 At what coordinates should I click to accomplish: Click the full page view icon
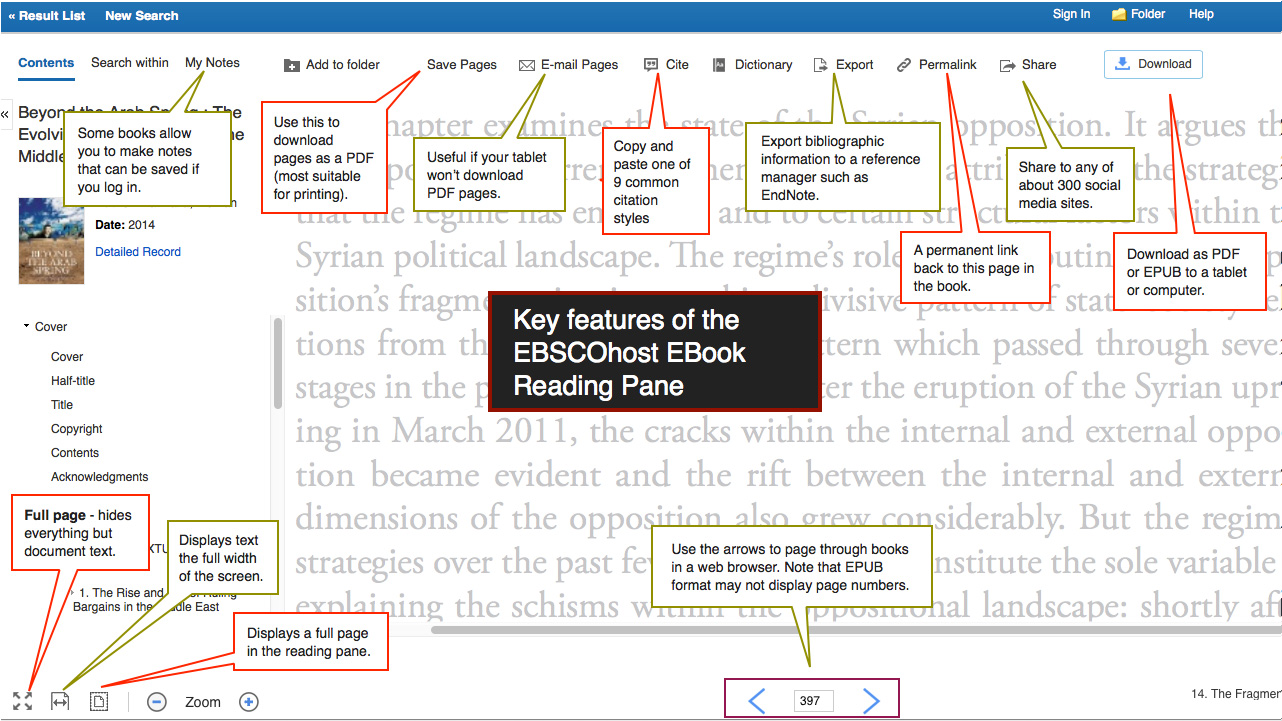click(x=22, y=702)
